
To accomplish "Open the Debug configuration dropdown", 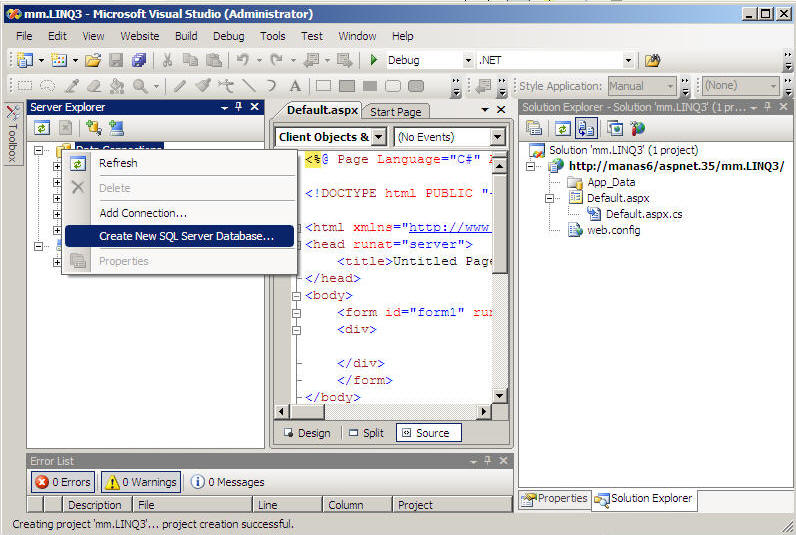I will pyautogui.click(x=468, y=60).
